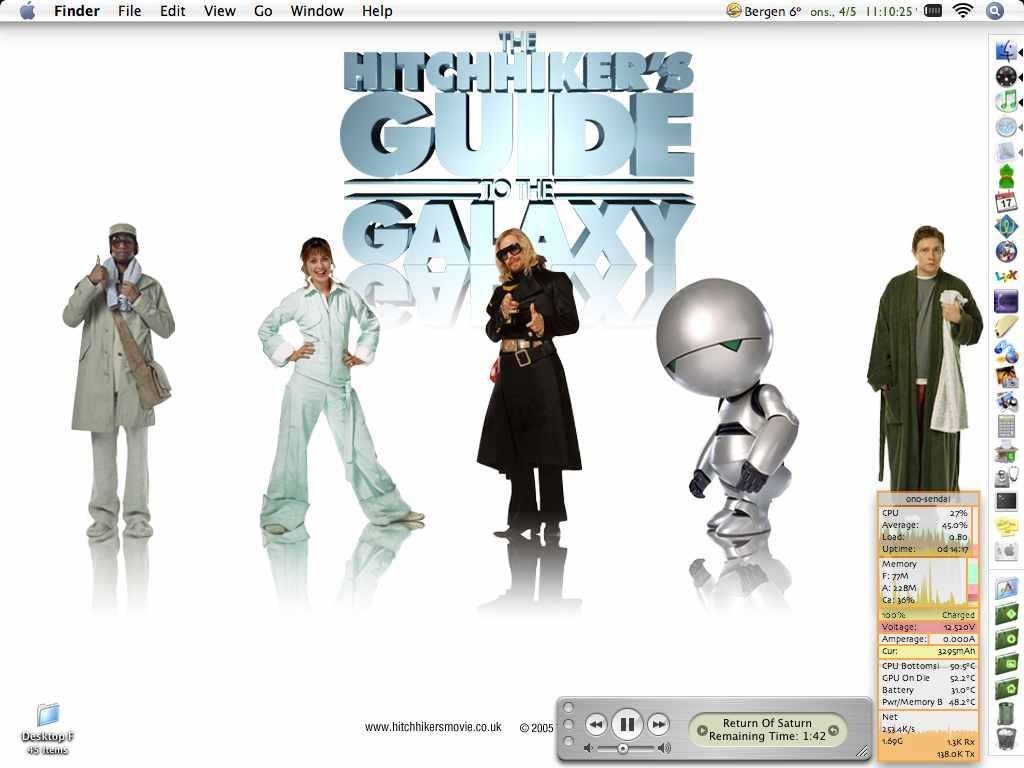Open the File menu

pyautogui.click(x=129, y=11)
